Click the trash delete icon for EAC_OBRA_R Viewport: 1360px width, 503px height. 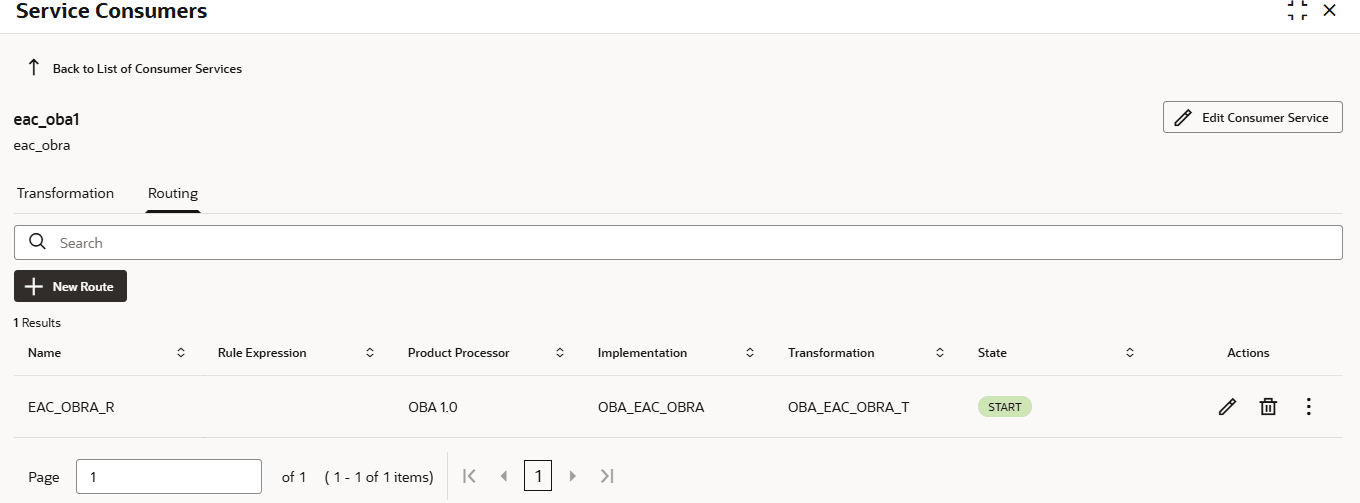(x=1268, y=407)
